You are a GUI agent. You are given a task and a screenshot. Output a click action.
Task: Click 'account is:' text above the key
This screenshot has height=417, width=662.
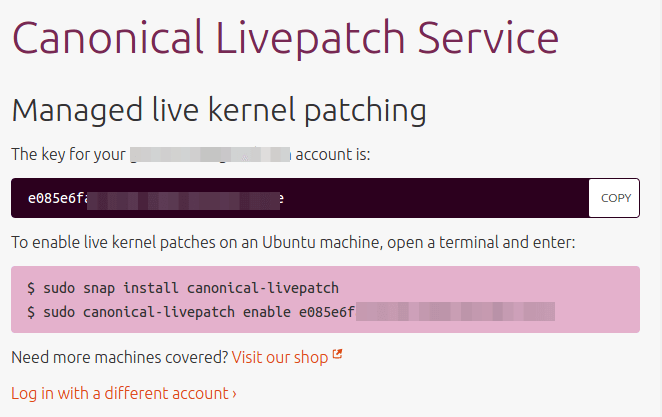[333, 155]
